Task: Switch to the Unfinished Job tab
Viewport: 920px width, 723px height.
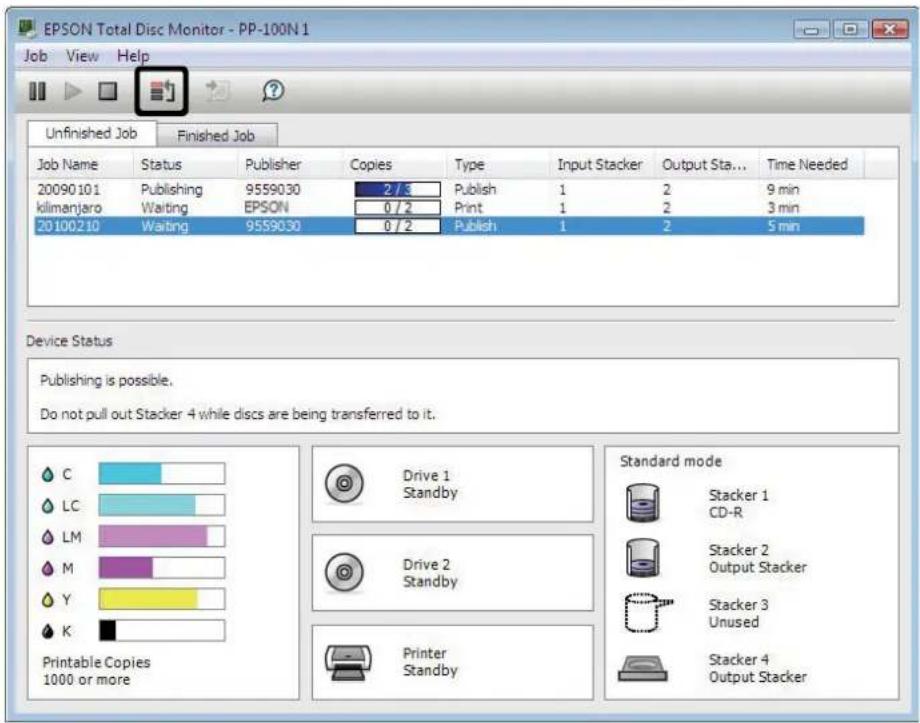Action: pyautogui.click(x=92, y=134)
